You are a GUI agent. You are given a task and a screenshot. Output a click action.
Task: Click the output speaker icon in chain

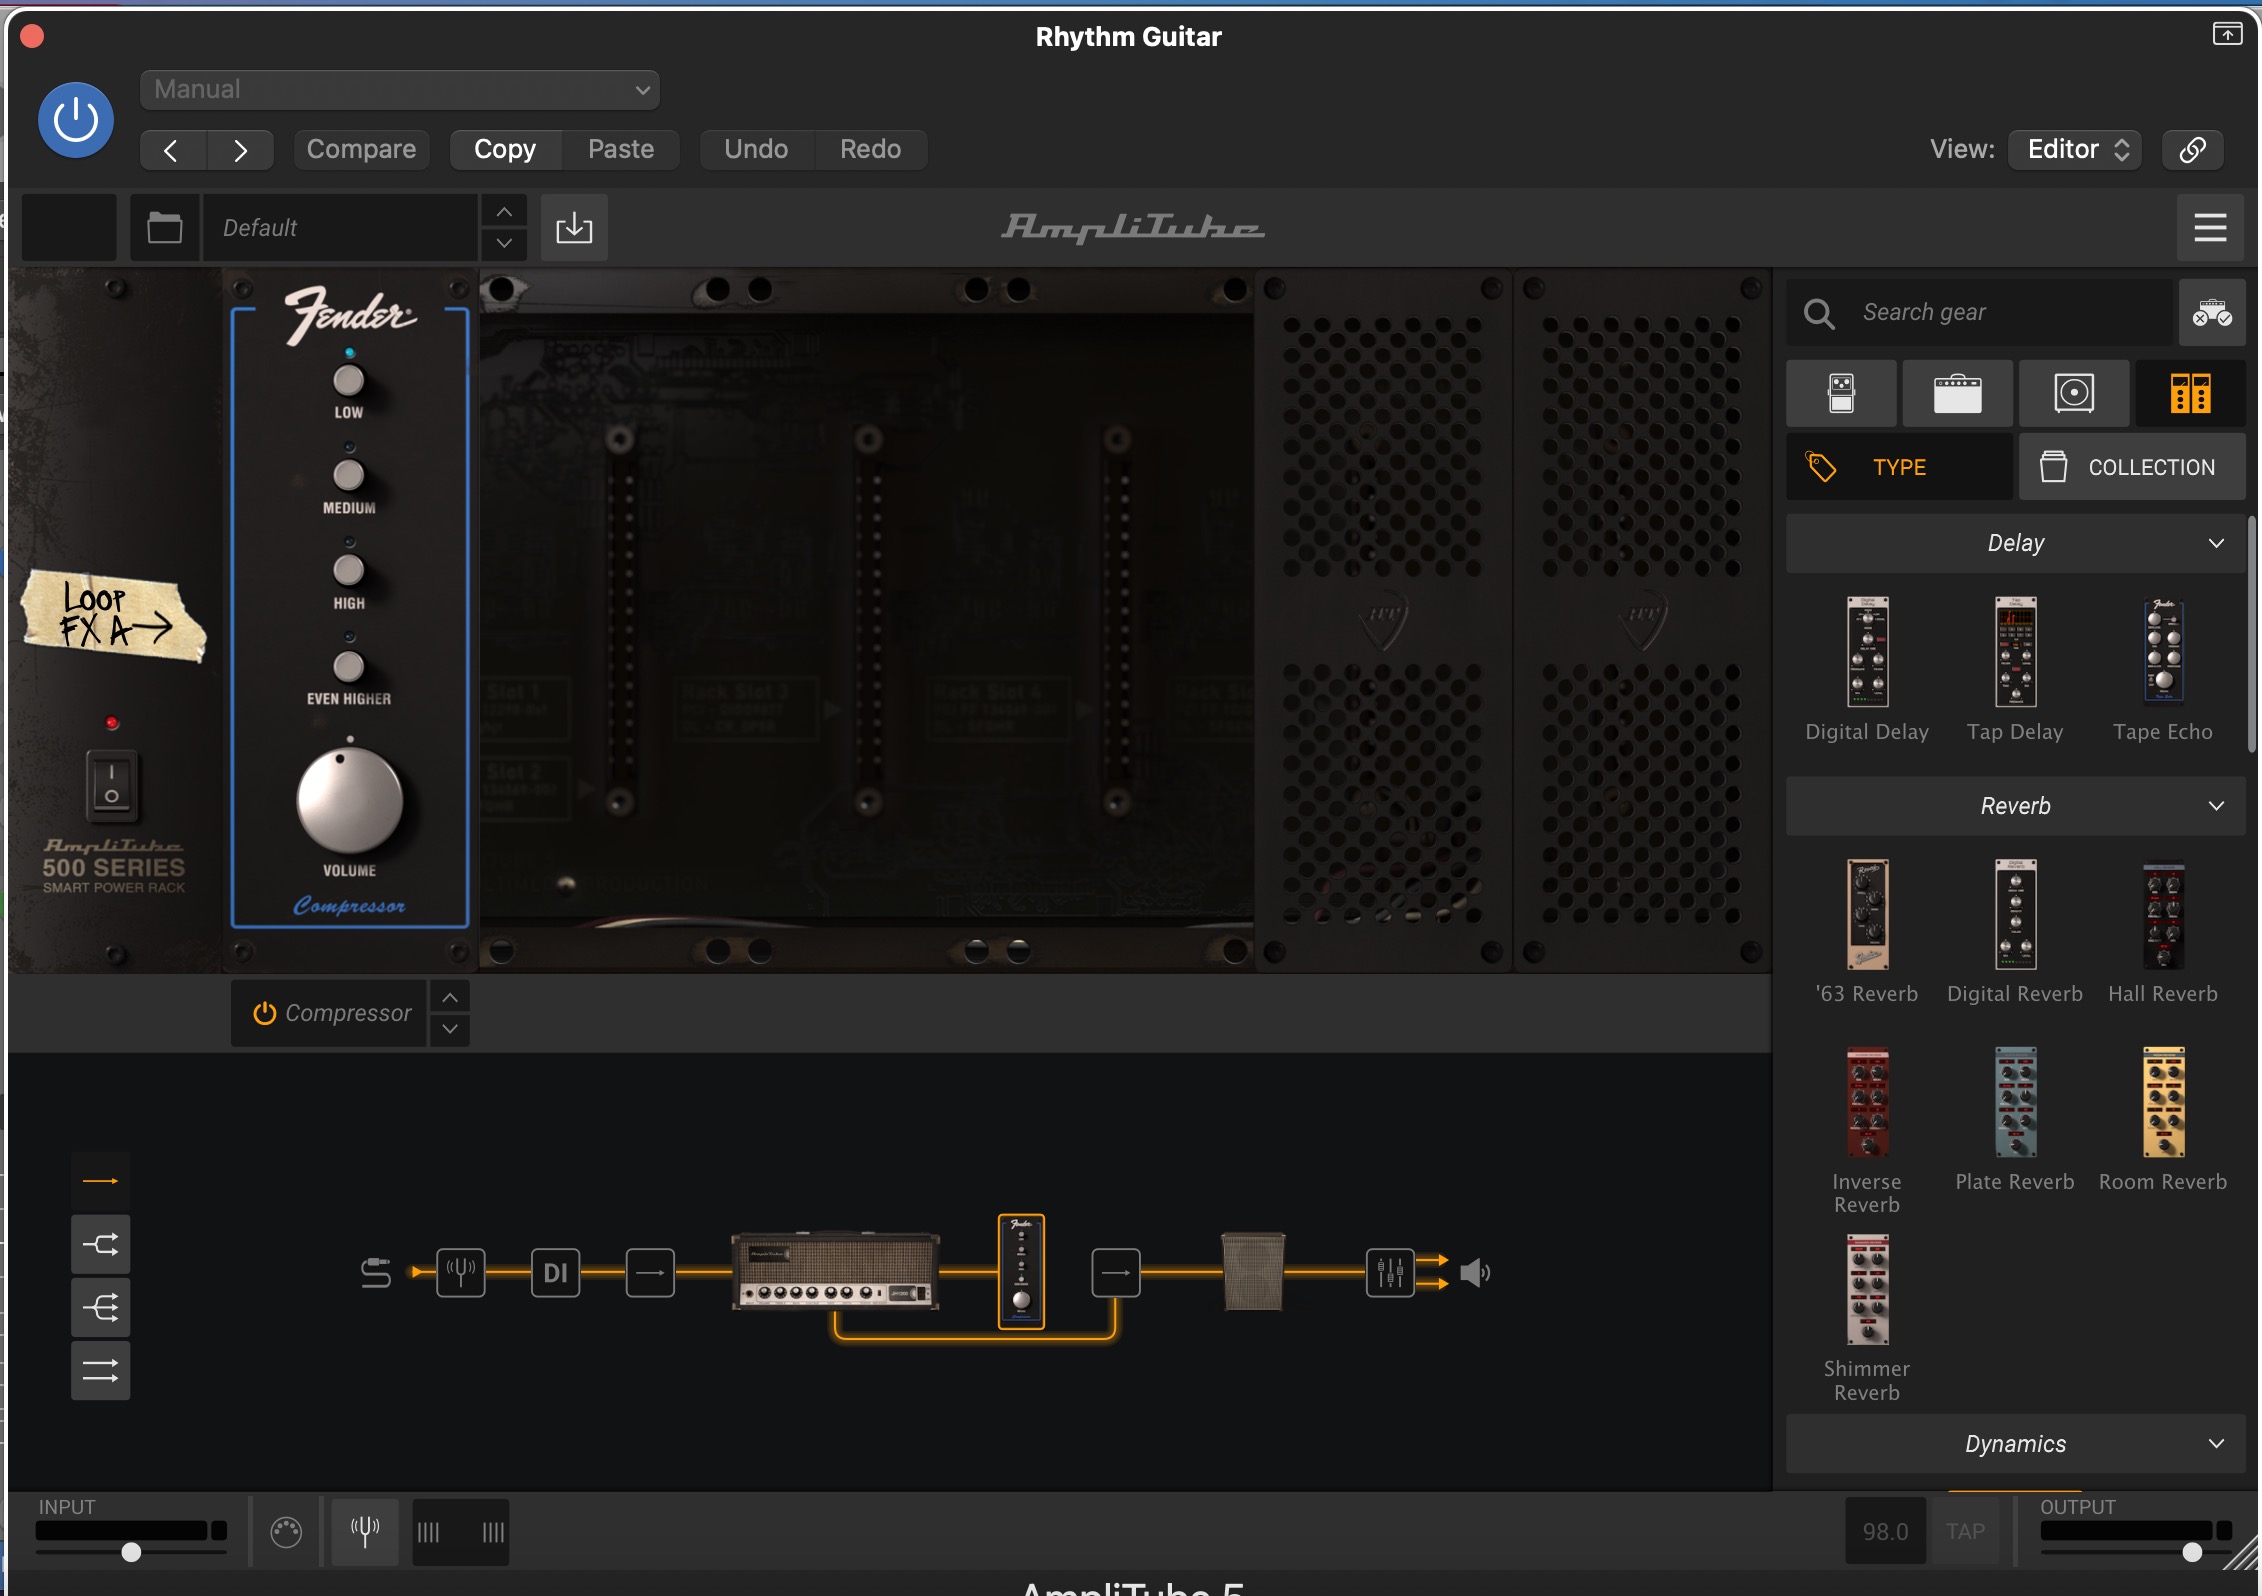[1475, 1274]
